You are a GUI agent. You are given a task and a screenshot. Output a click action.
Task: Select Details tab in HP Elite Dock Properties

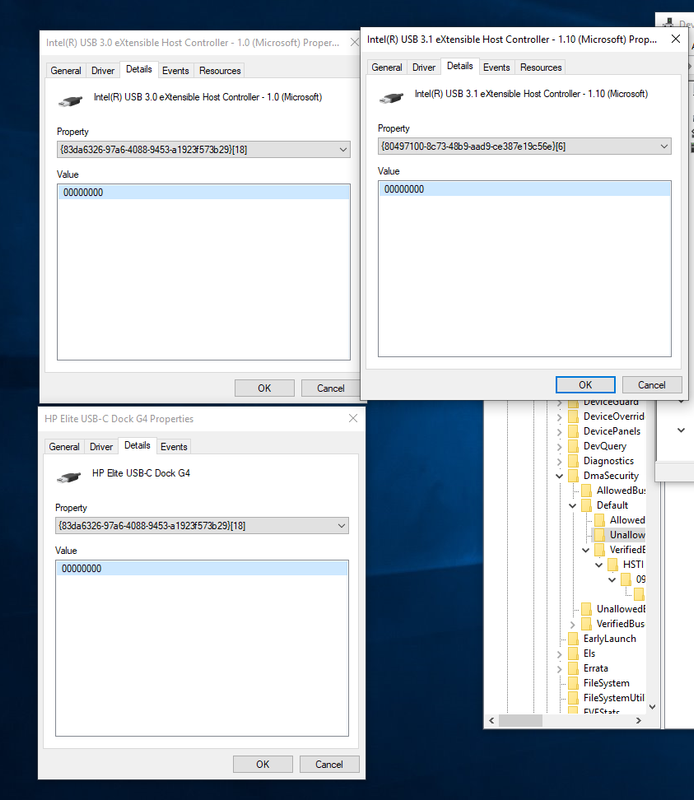click(x=137, y=445)
